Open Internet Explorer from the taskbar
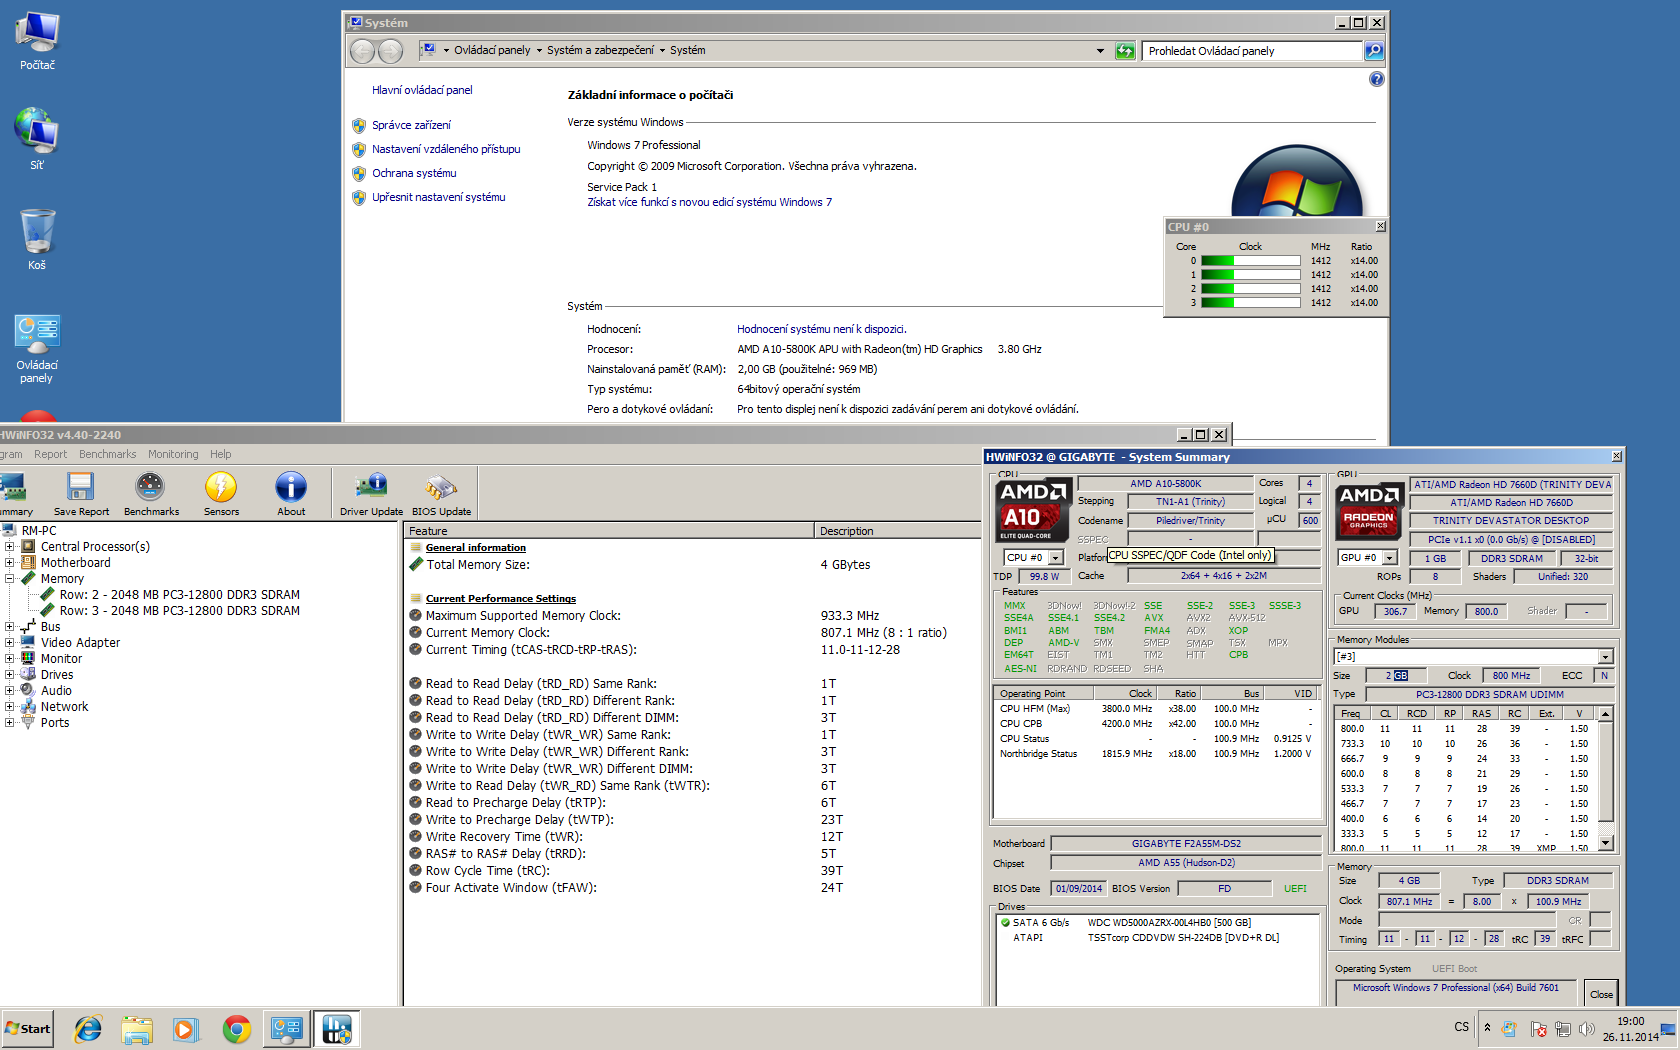The width and height of the screenshot is (1680, 1050). [x=88, y=1029]
